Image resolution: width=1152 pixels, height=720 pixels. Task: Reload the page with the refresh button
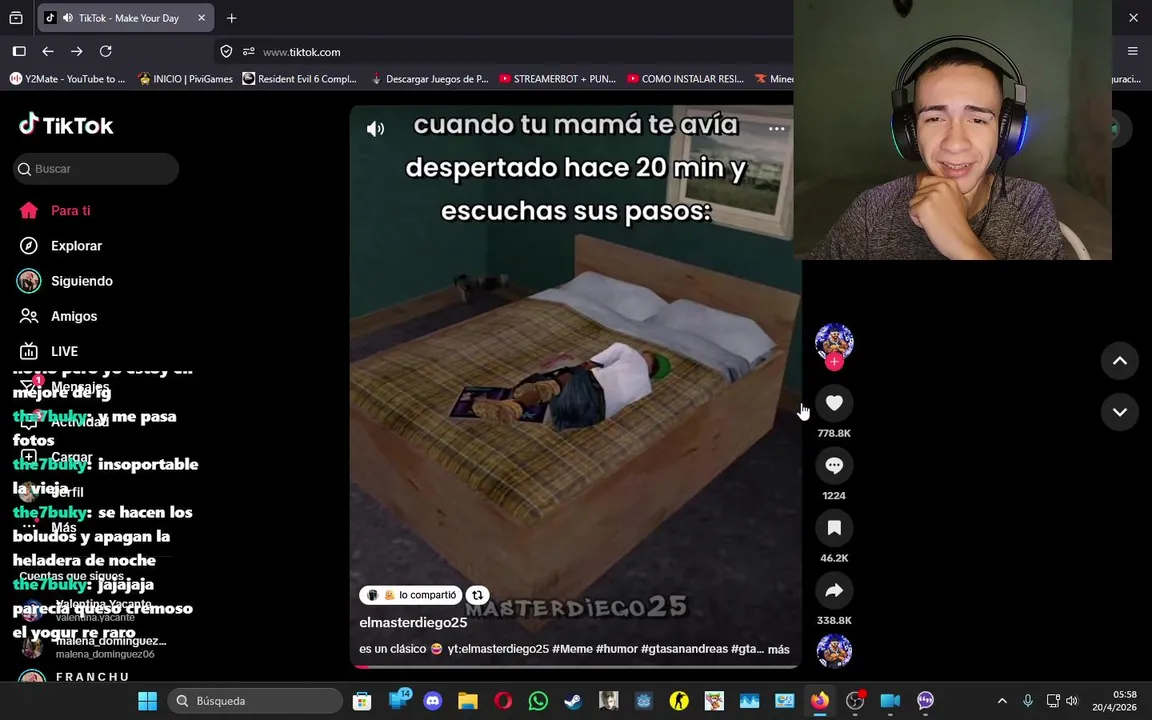[x=106, y=51]
